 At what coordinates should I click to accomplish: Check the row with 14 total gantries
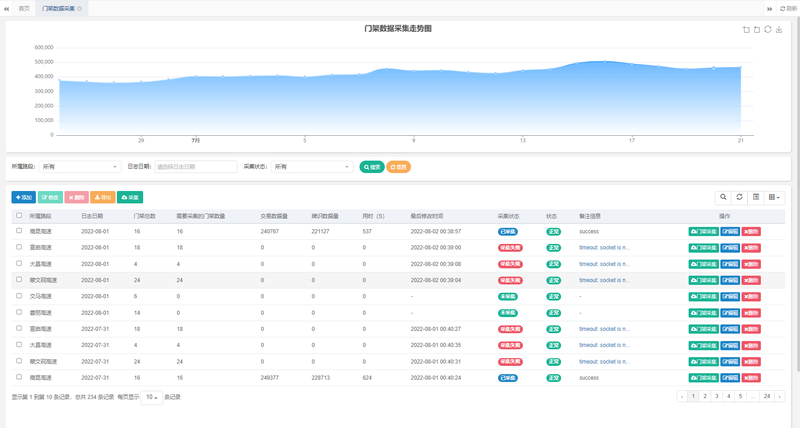19,312
